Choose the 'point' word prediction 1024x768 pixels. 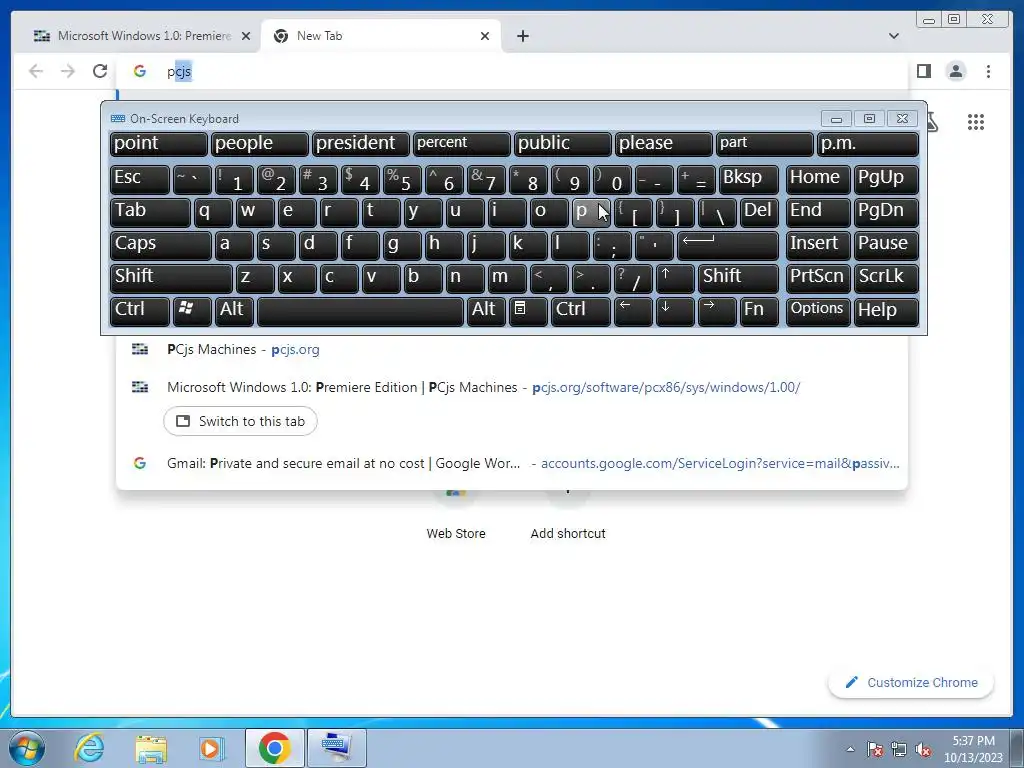pos(159,144)
